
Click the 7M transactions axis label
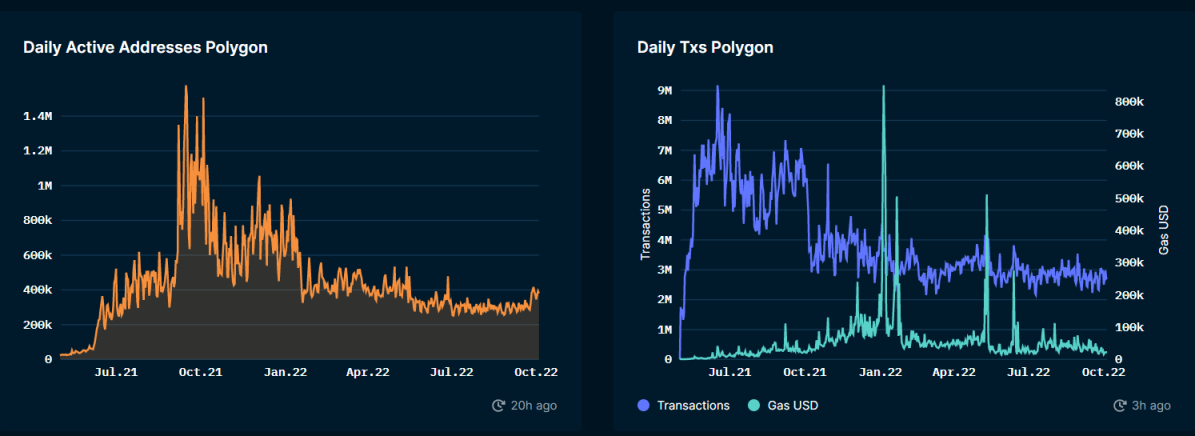(x=664, y=150)
